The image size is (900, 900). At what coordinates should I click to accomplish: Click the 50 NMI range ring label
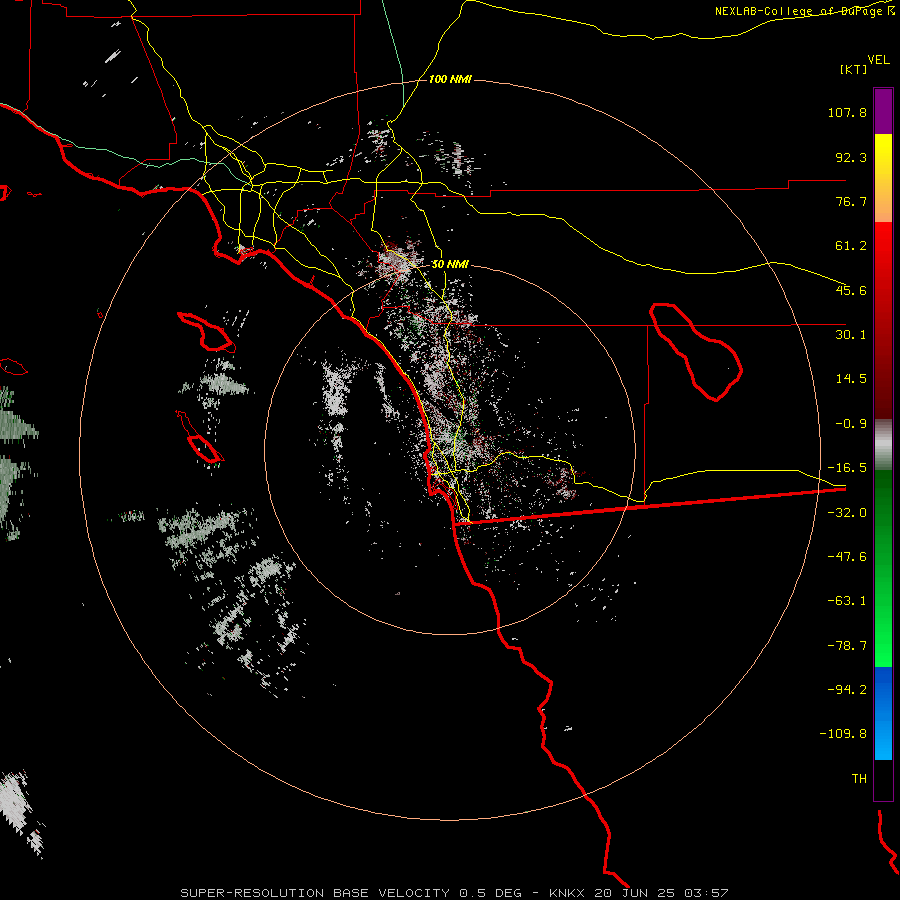click(450, 265)
